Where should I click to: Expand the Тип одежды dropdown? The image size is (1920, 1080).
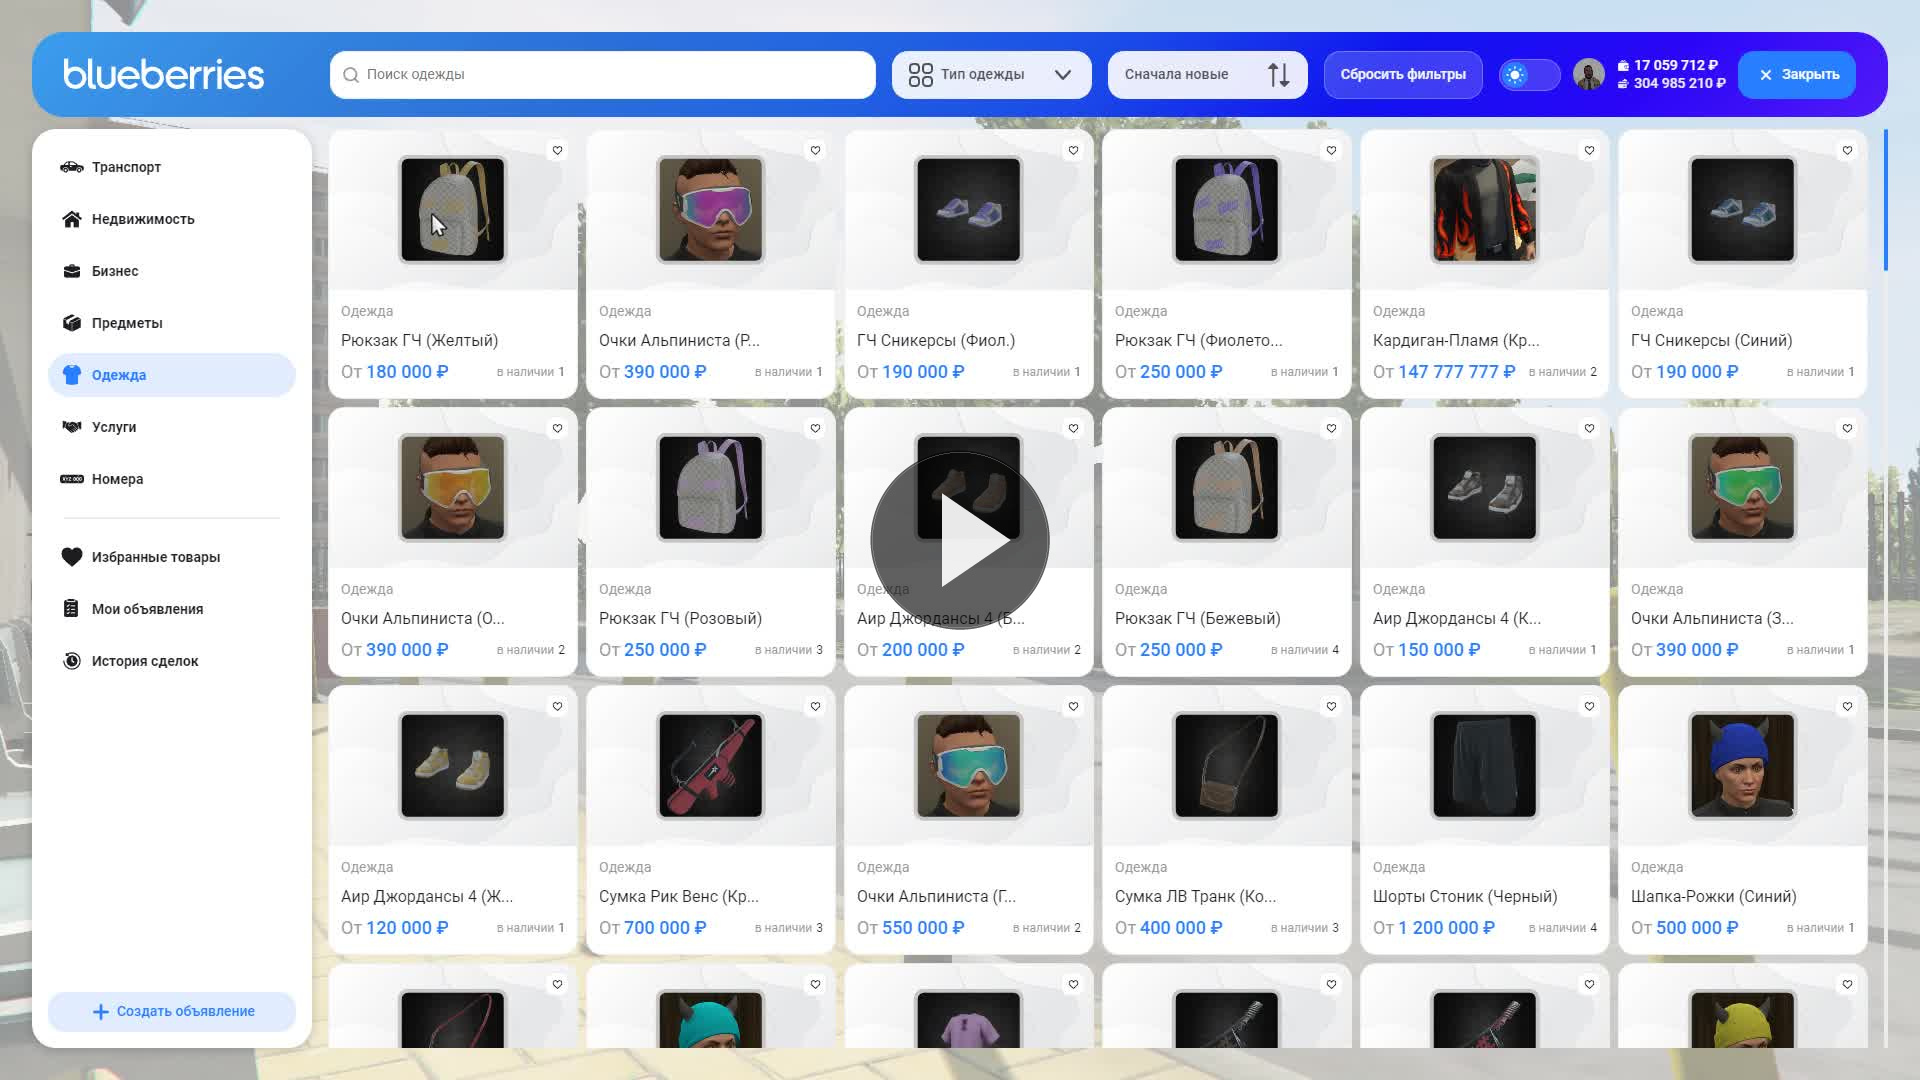[991, 75]
